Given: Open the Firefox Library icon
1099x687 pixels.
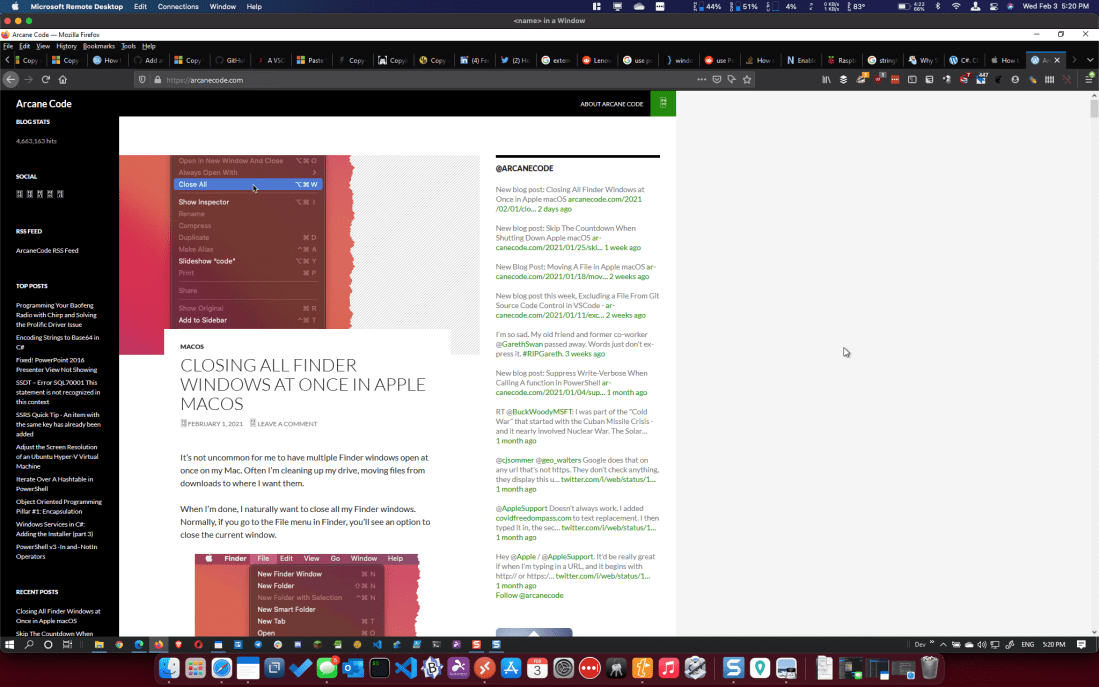Looking at the screenshot, I should 826,79.
